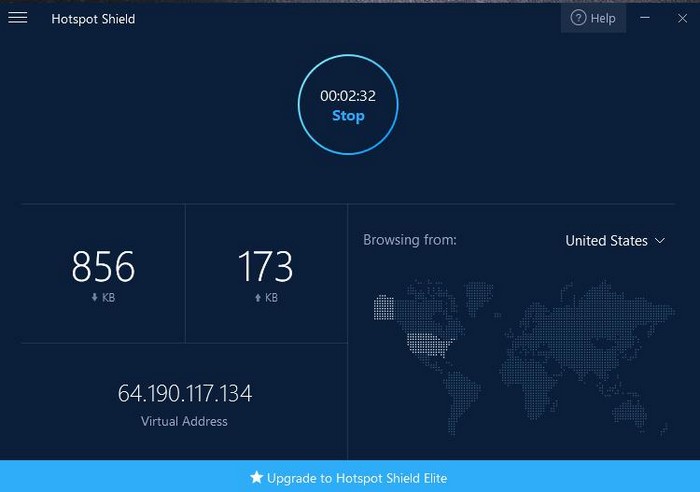Click the world map graphic
700x492 pixels.
coord(524,357)
